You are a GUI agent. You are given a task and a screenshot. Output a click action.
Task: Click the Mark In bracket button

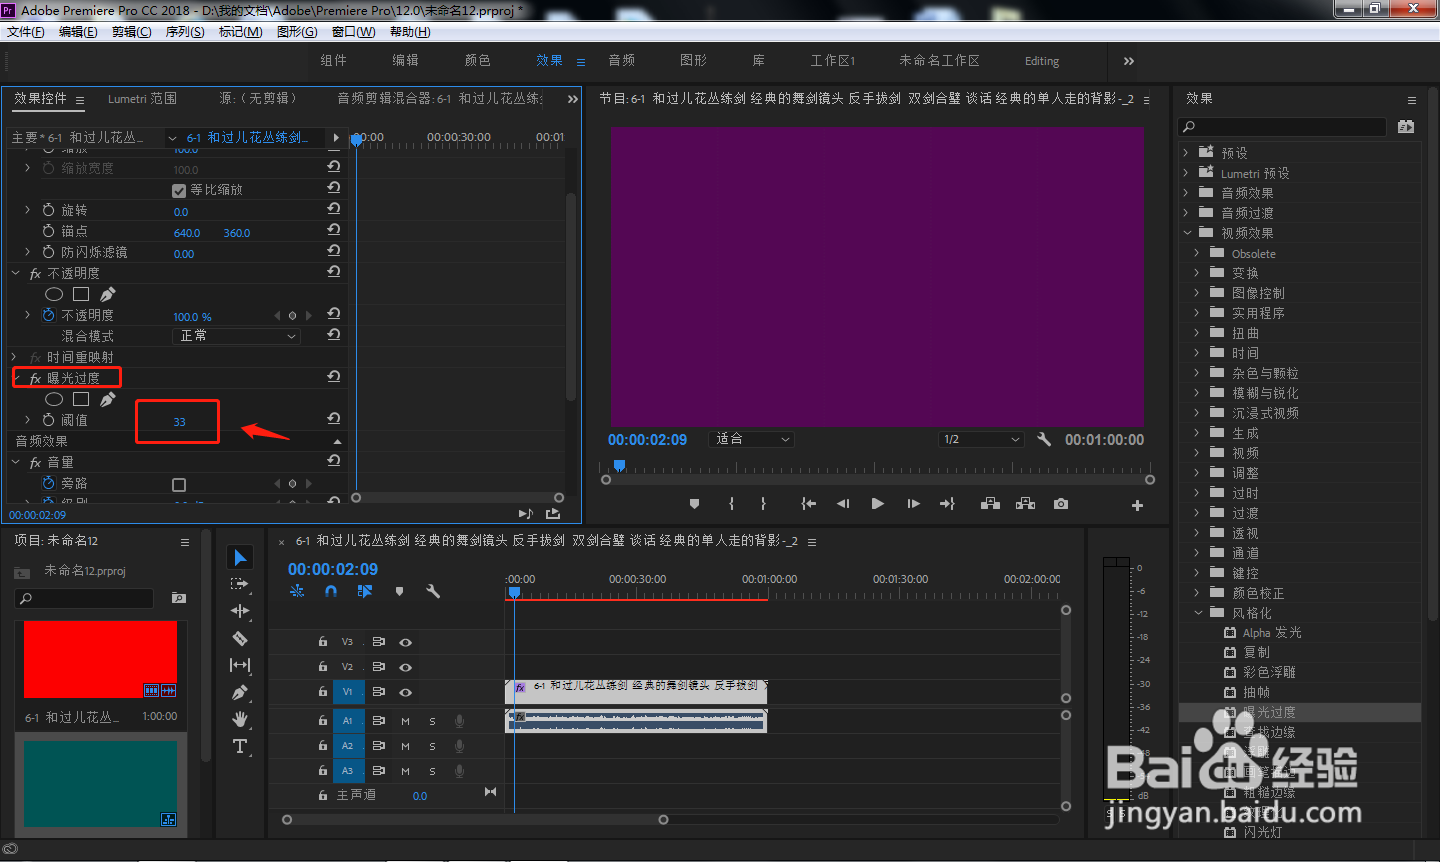[x=731, y=504]
